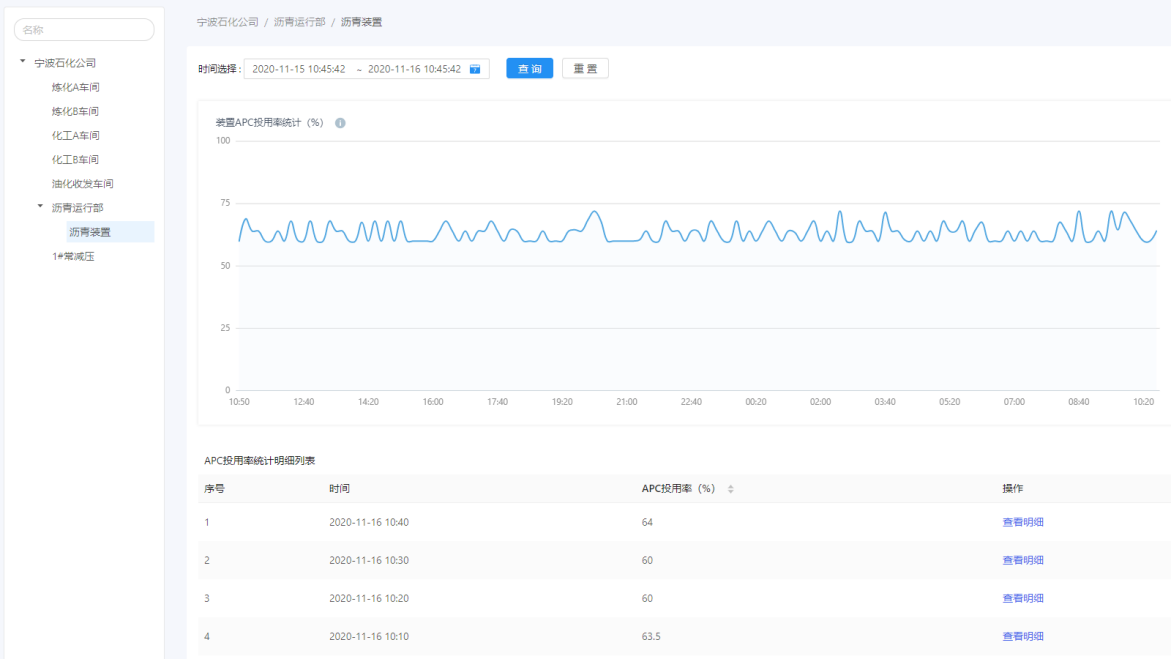This screenshot has width=1171, height=659.
Task: Click the sort icon on APC投用率 column
Action: pyautogui.click(x=730, y=489)
